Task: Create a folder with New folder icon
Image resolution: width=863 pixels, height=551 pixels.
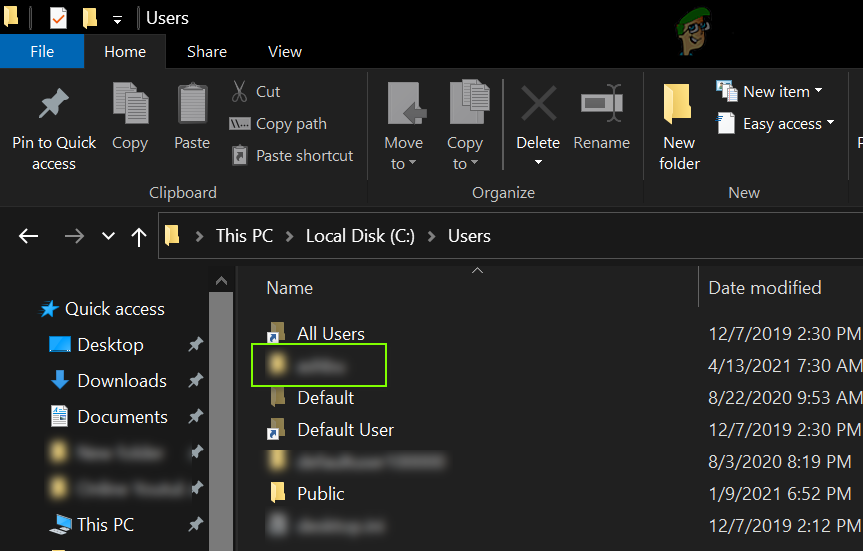Action: coord(679,106)
